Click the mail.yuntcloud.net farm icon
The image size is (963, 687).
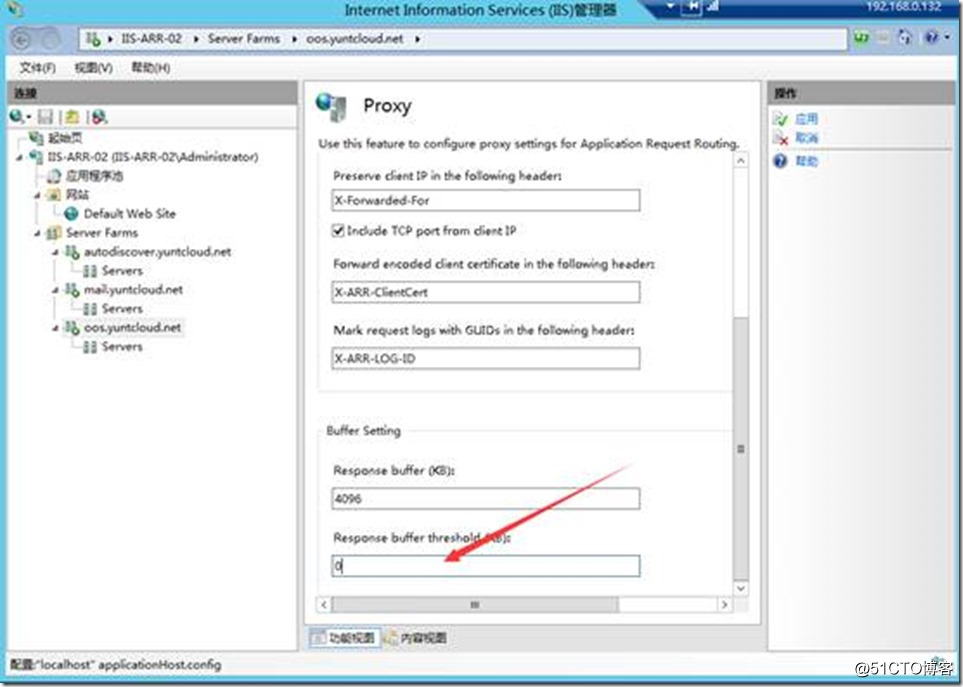pos(72,290)
